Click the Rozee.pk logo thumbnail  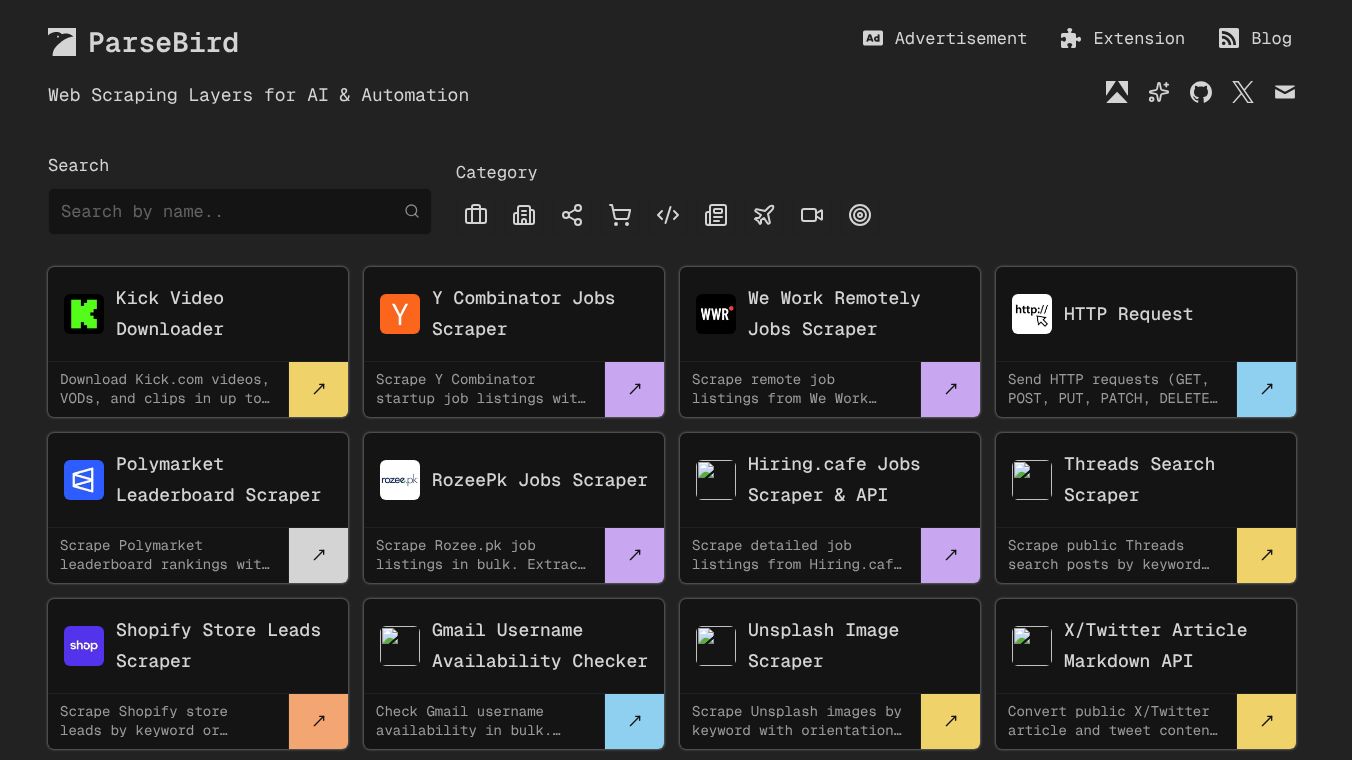(400, 480)
